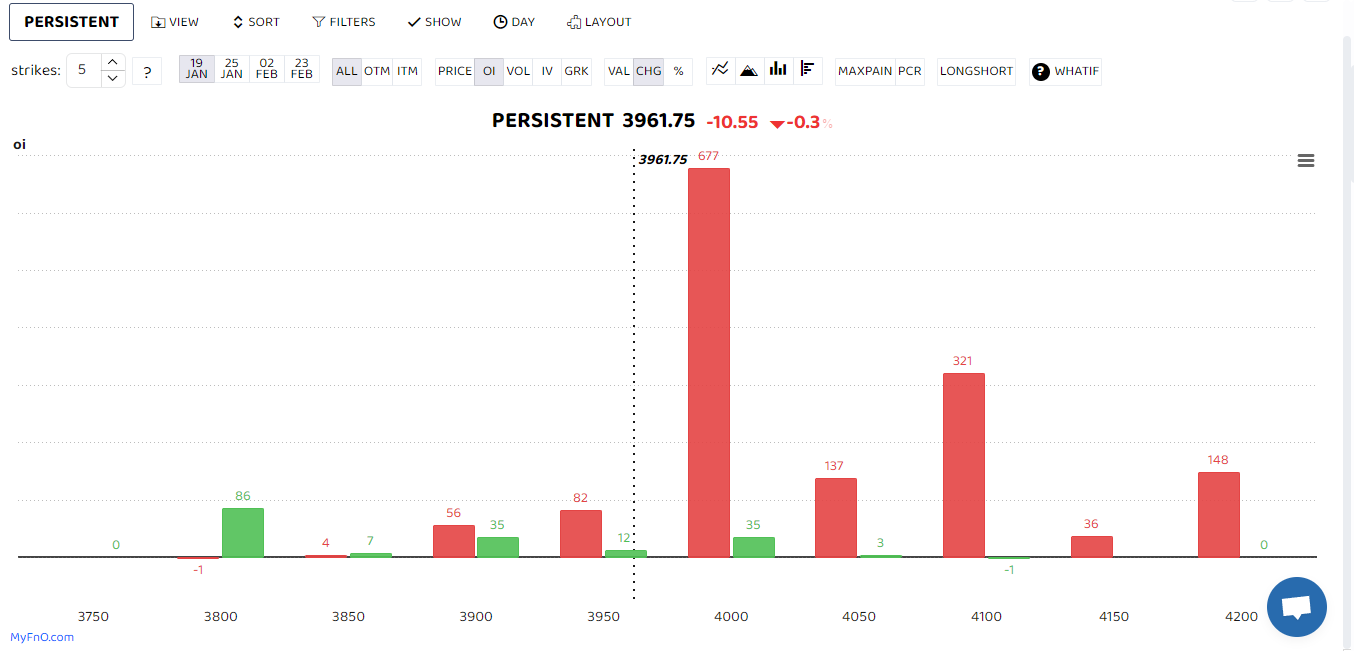Viewport: 1354px width, 651px height.
Task: Select the bar chart view icon
Action: pyautogui.click(x=778, y=70)
